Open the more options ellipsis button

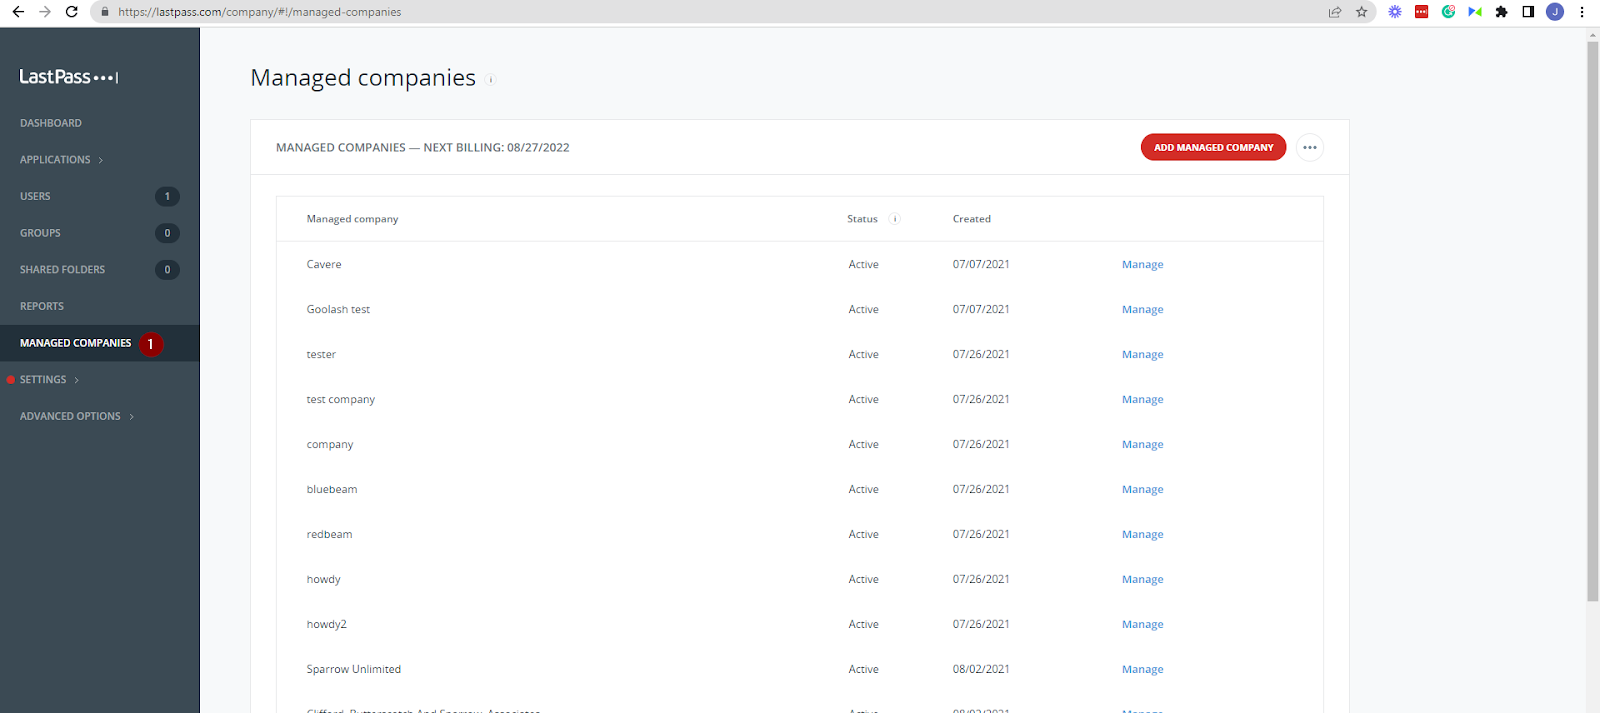pos(1310,147)
